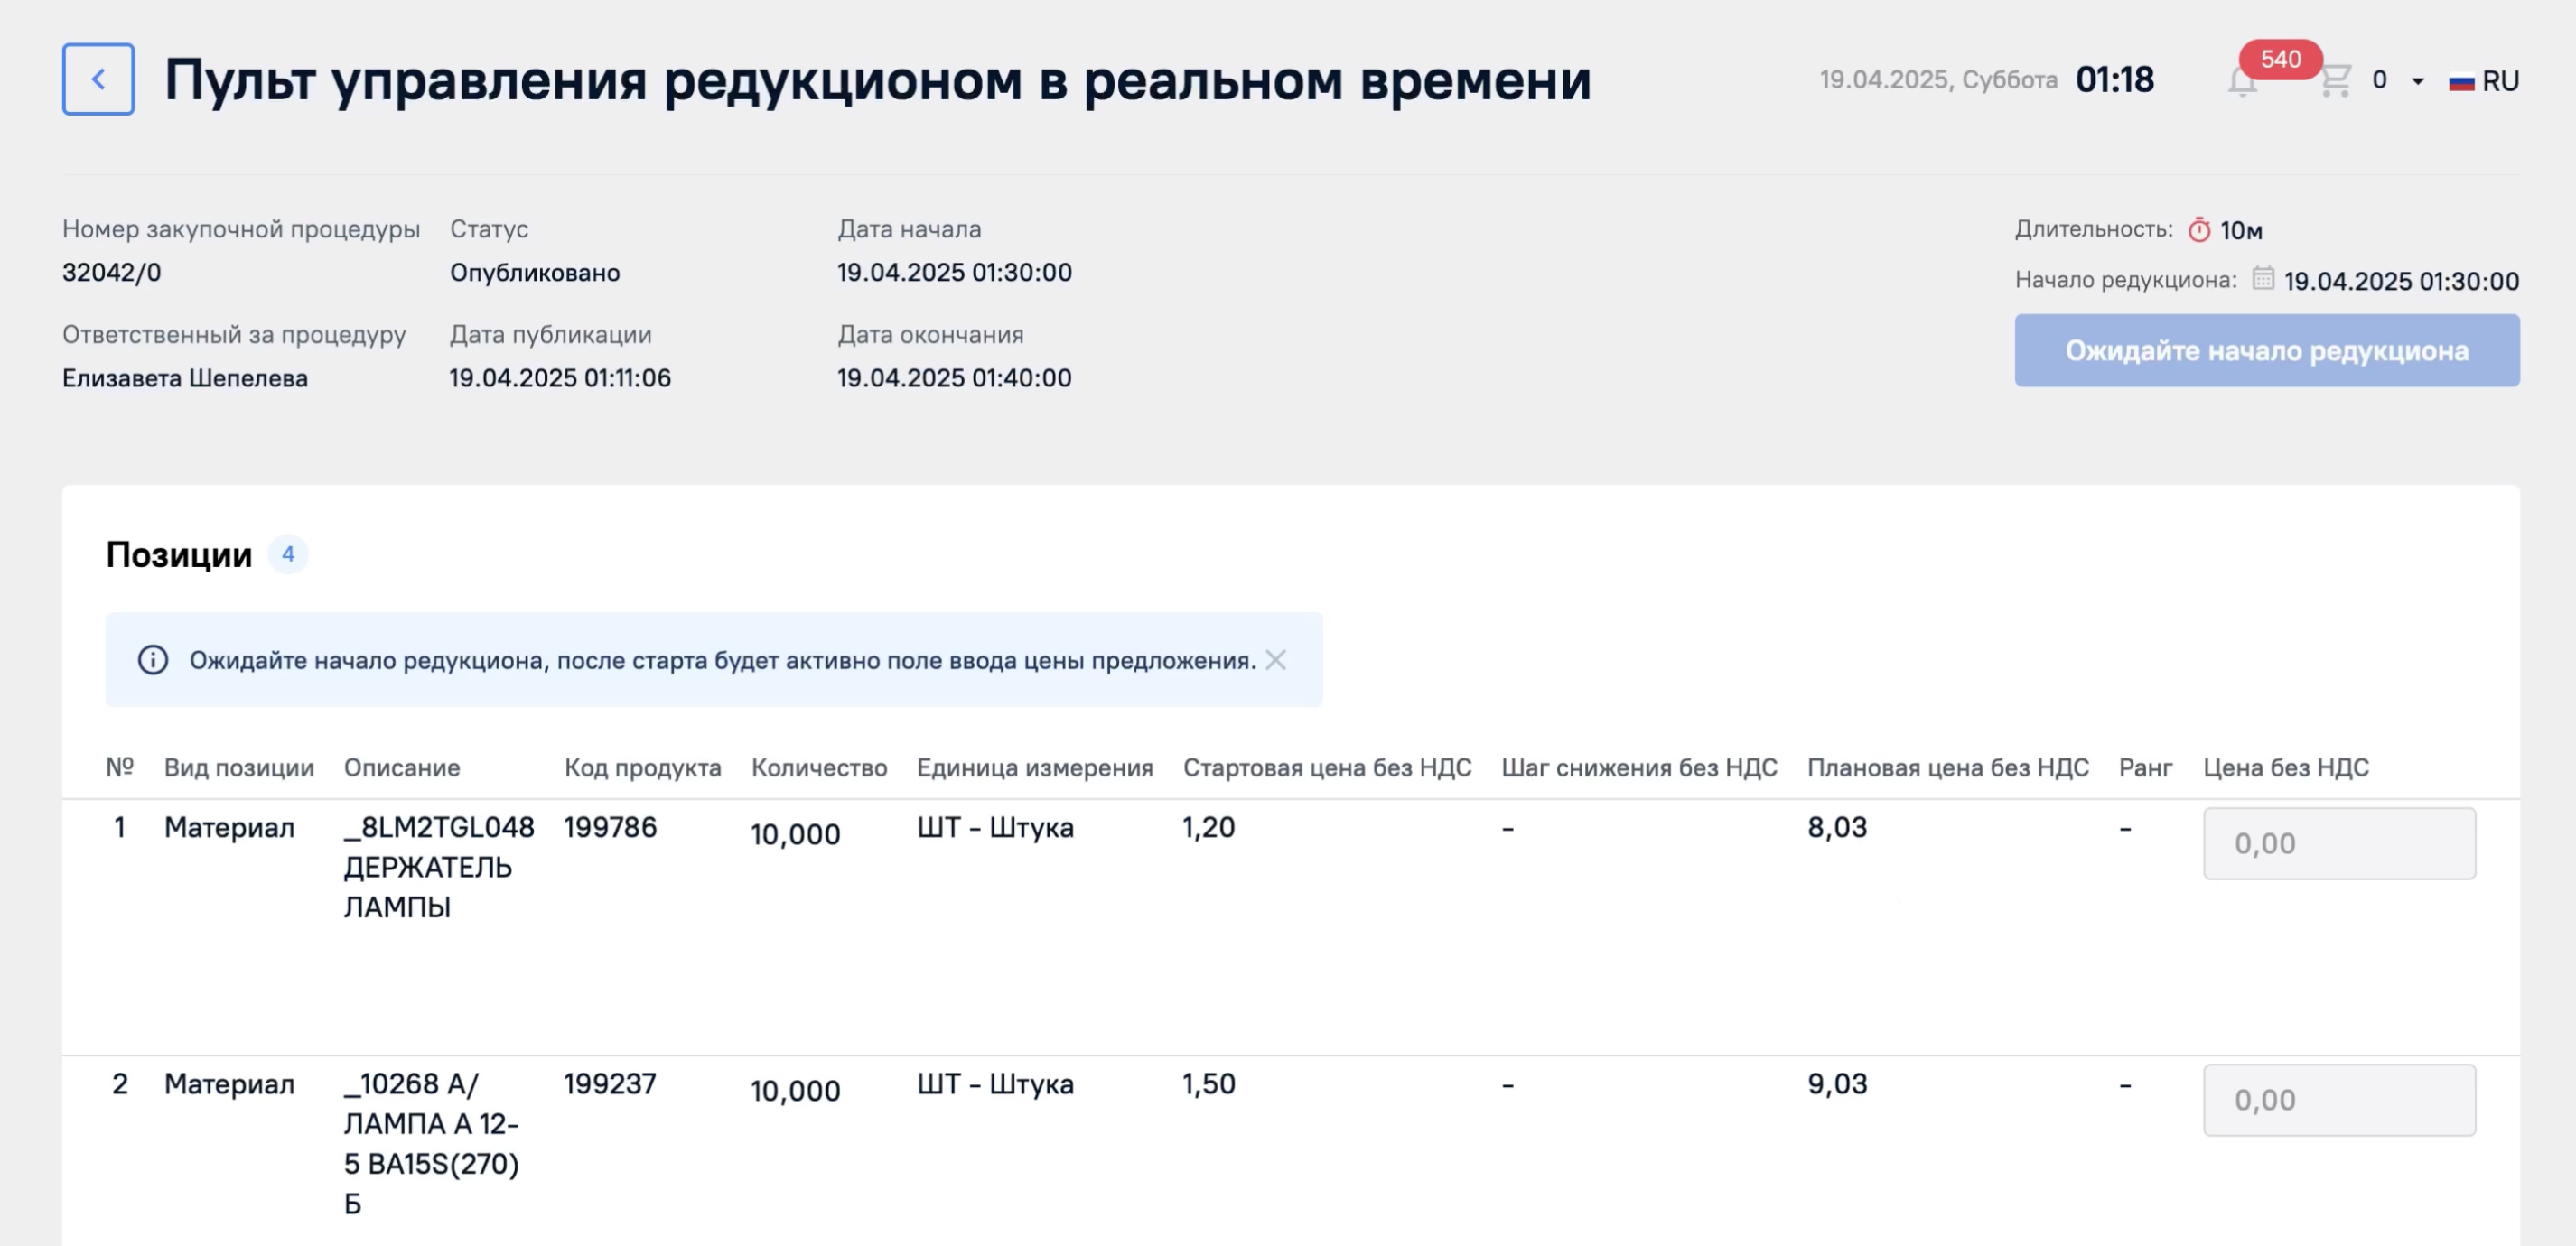Open the shopping cart icon
The height and width of the screenshot is (1246, 2576).
2335,80
